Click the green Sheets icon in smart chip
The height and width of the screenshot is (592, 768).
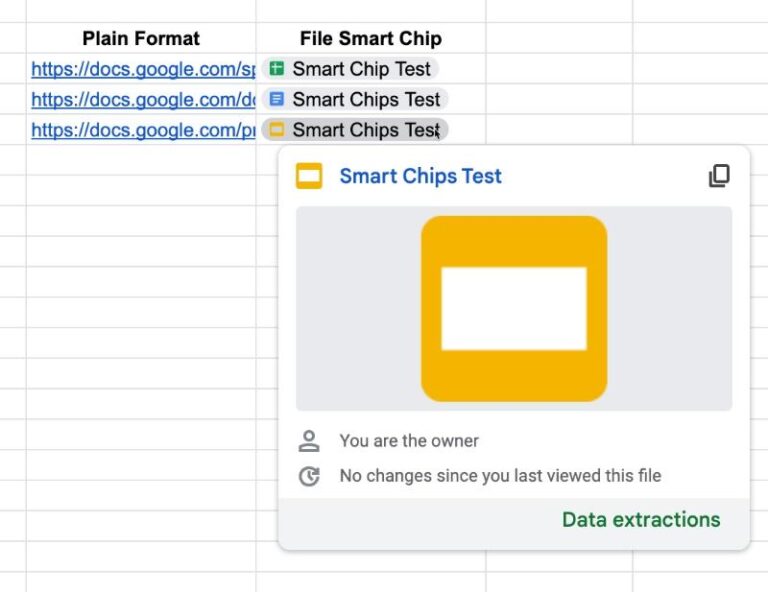click(277, 69)
